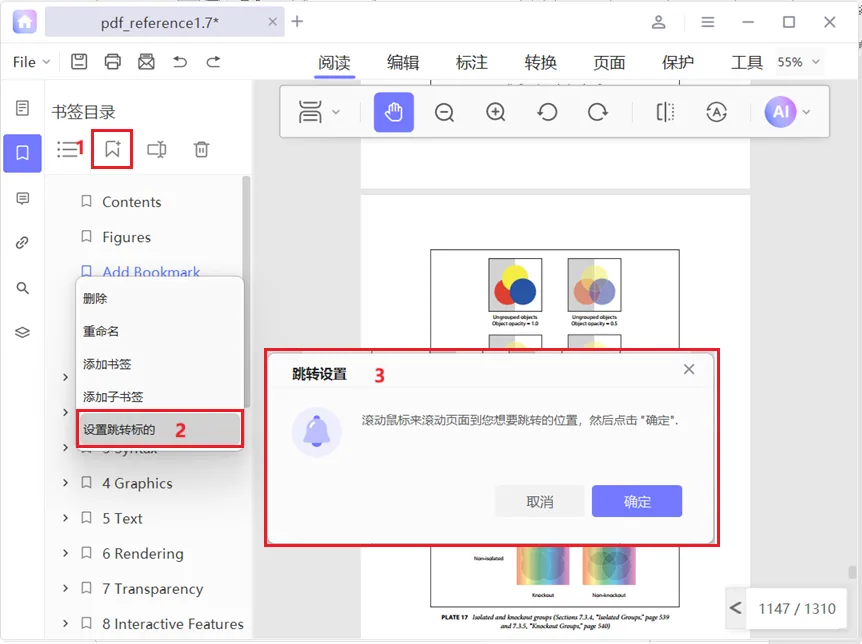Image resolution: width=862 pixels, height=644 pixels.
Task: Click the auto-scroll A icon
Action: tap(716, 112)
